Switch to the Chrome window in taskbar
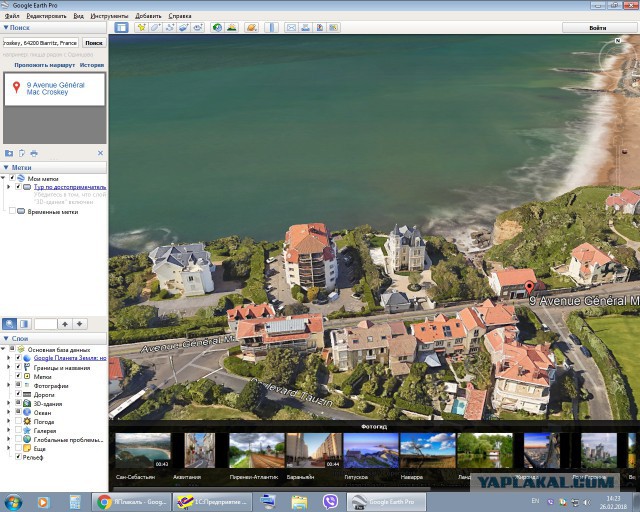This screenshot has height=512, width=640. click(131, 501)
